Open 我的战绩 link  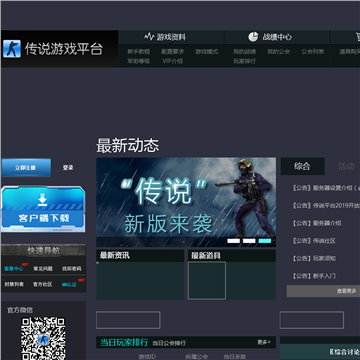245,52
